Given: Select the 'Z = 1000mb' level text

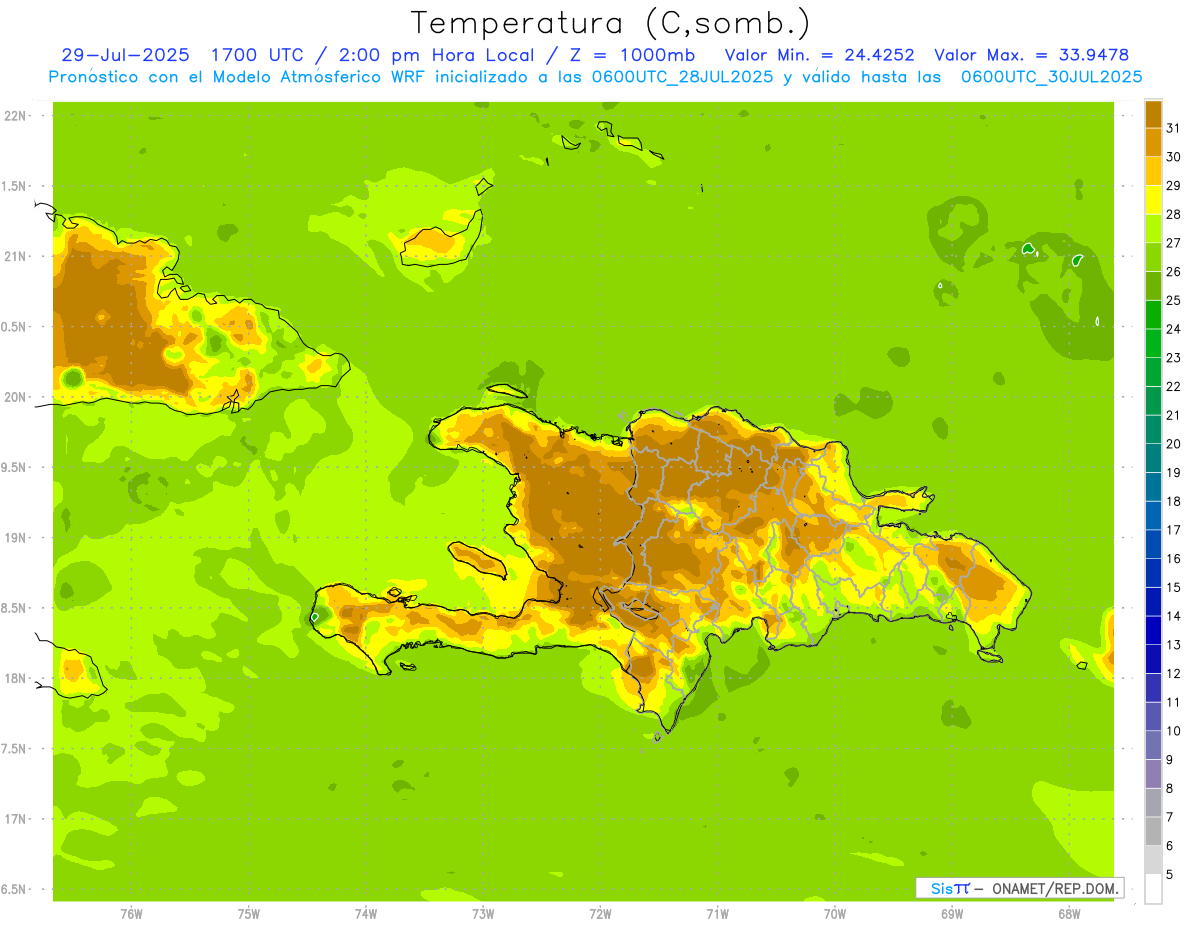Looking at the screenshot, I should point(631,55).
